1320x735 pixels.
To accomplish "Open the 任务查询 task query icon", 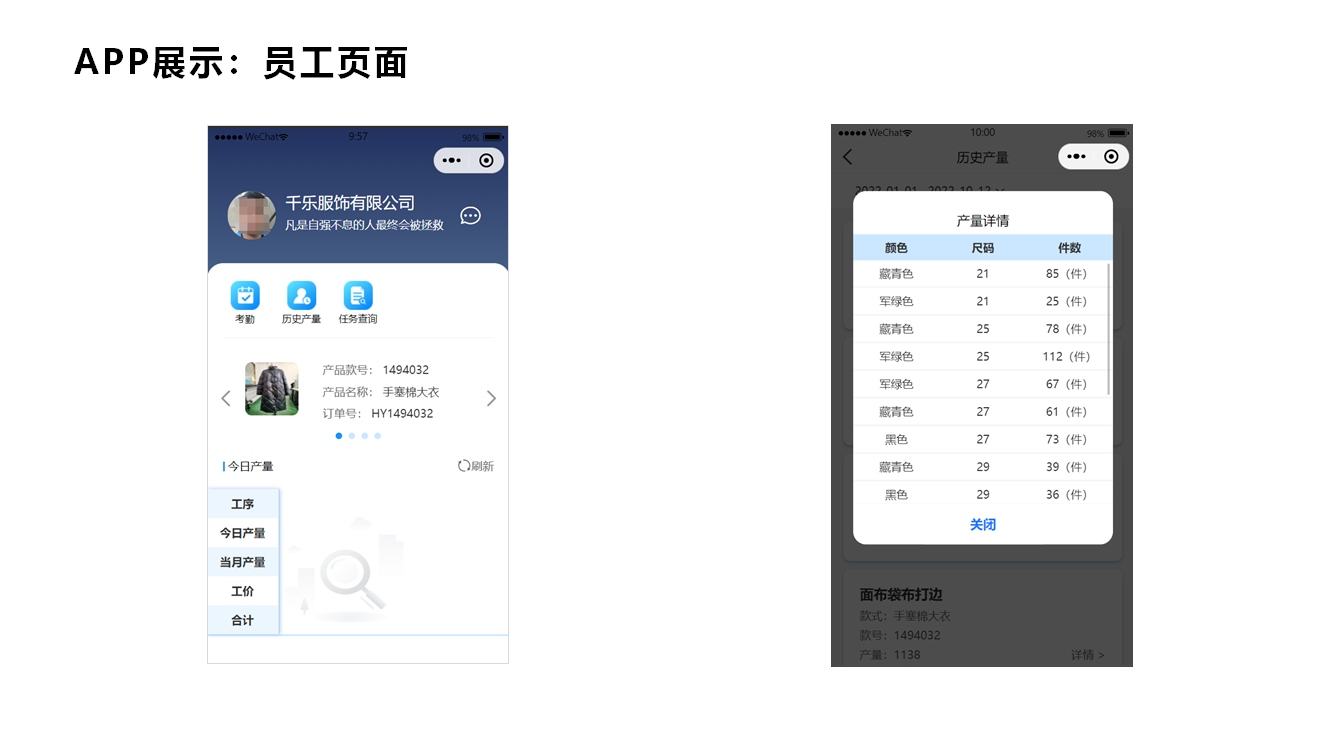I will [358, 296].
